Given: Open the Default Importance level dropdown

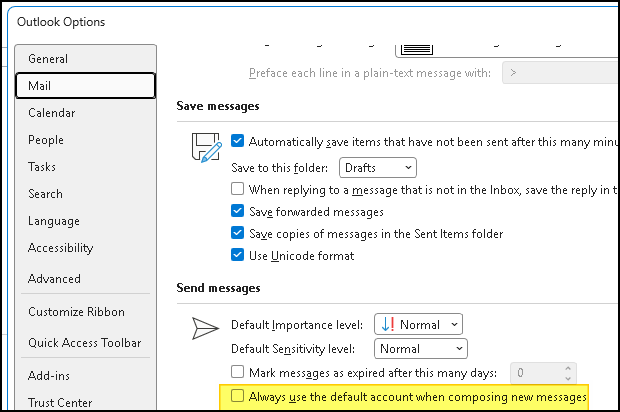Looking at the screenshot, I should click(x=418, y=325).
